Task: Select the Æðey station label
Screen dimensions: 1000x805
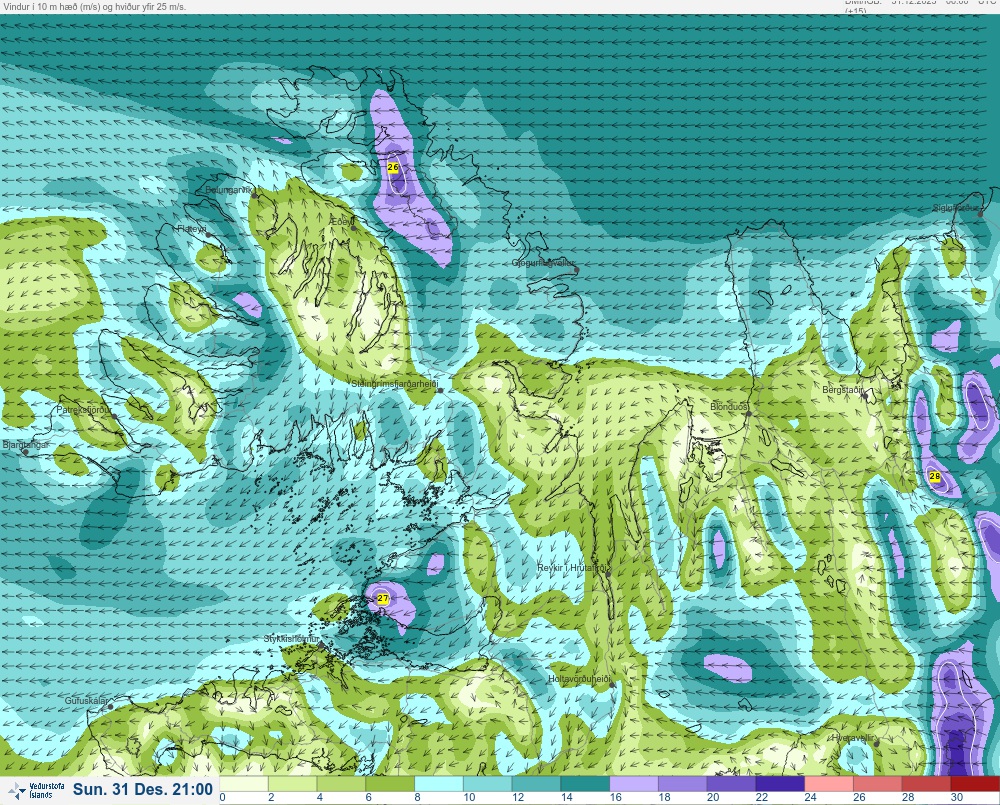Action: [342, 221]
